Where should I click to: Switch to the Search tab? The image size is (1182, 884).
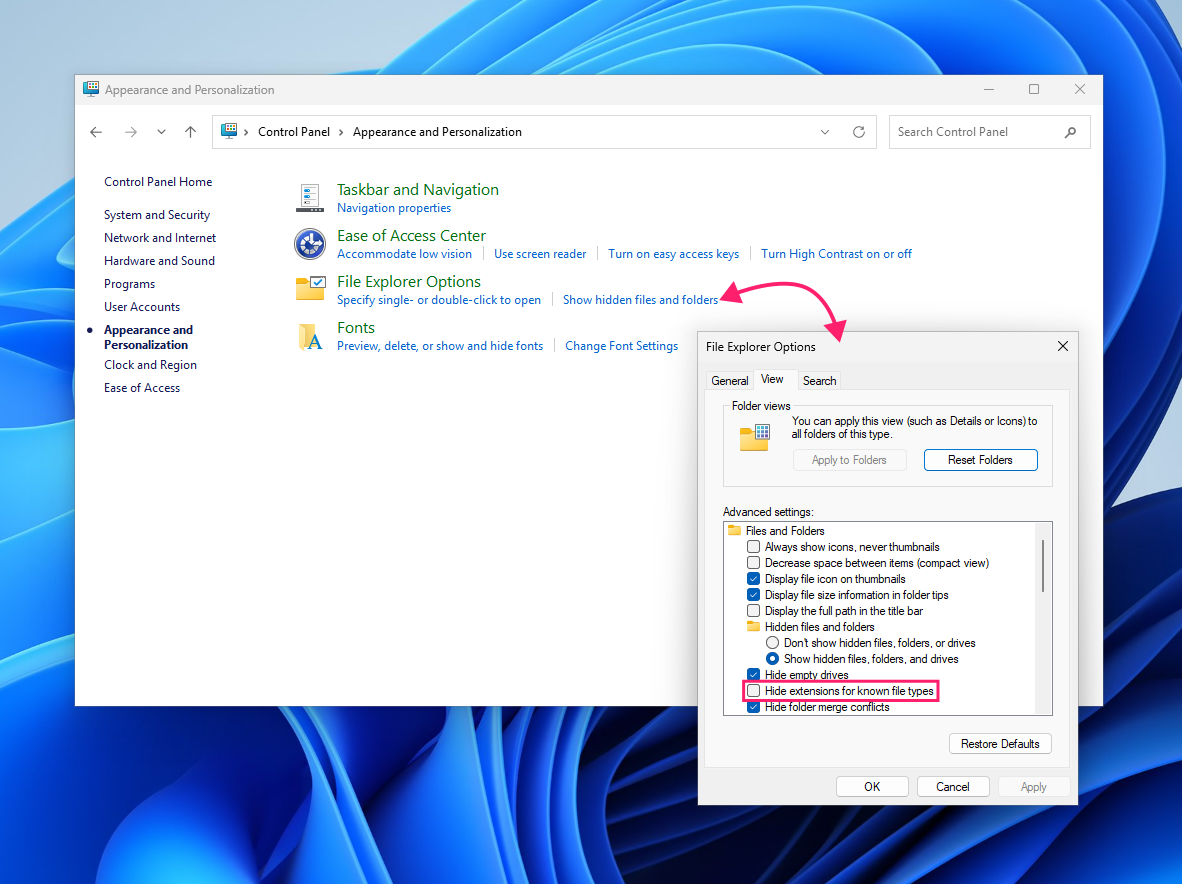pyautogui.click(x=819, y=381)
